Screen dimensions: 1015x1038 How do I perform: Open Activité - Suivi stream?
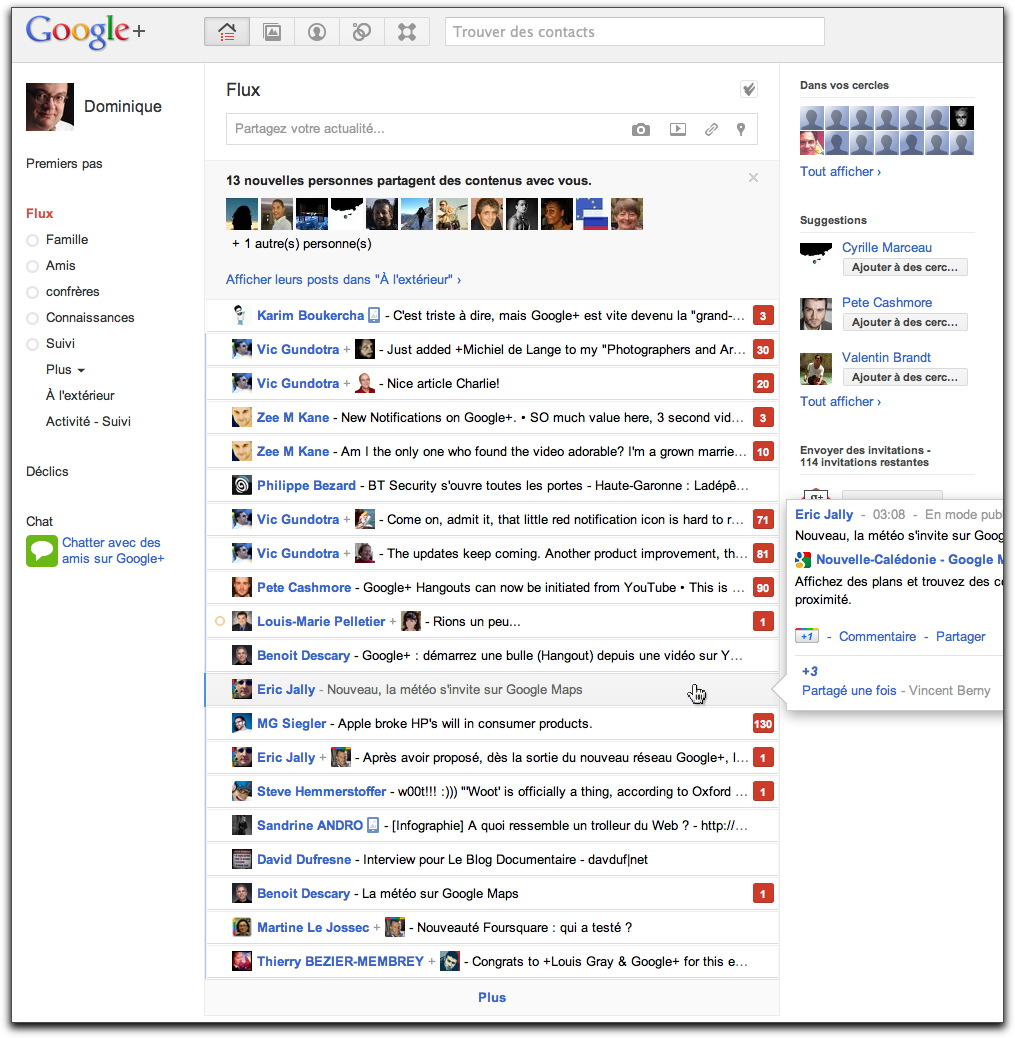(88, 421)
